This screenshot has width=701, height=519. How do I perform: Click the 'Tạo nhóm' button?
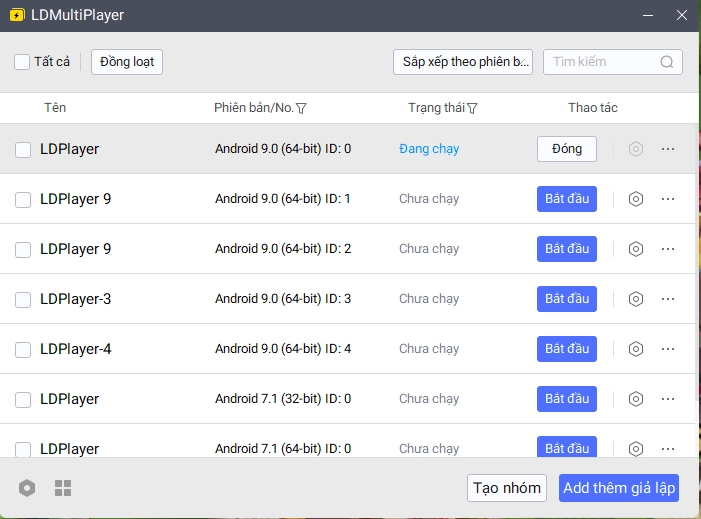click(x=507, y=488)
